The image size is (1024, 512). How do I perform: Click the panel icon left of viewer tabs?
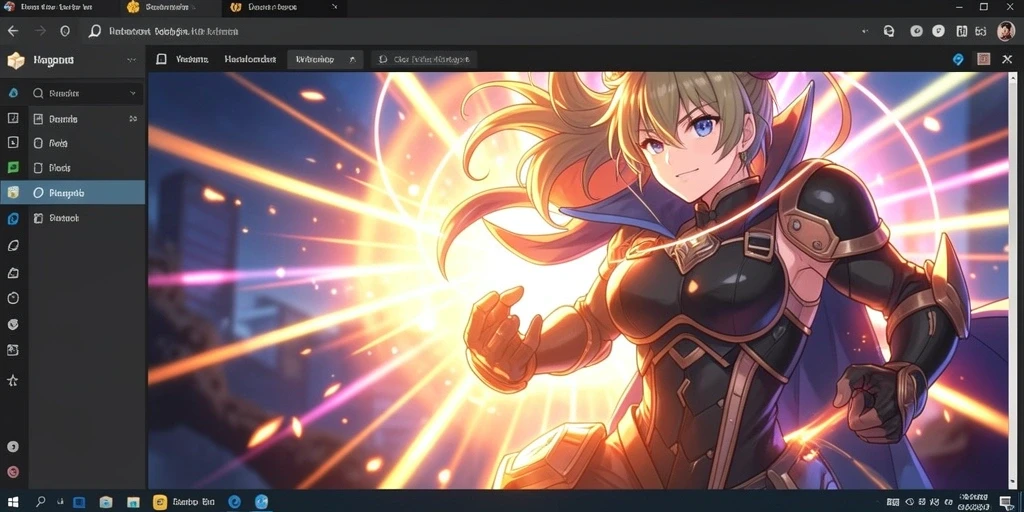[161, 59]
